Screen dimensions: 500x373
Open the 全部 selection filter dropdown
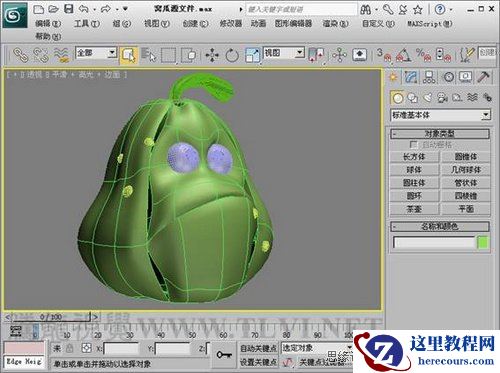tap(96, 53)
